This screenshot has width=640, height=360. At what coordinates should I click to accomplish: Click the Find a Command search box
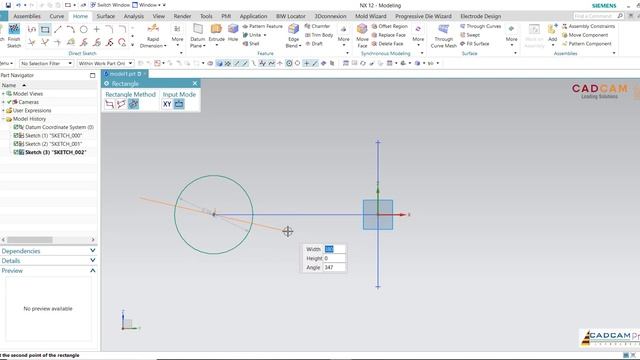click(x=598, y=16)
